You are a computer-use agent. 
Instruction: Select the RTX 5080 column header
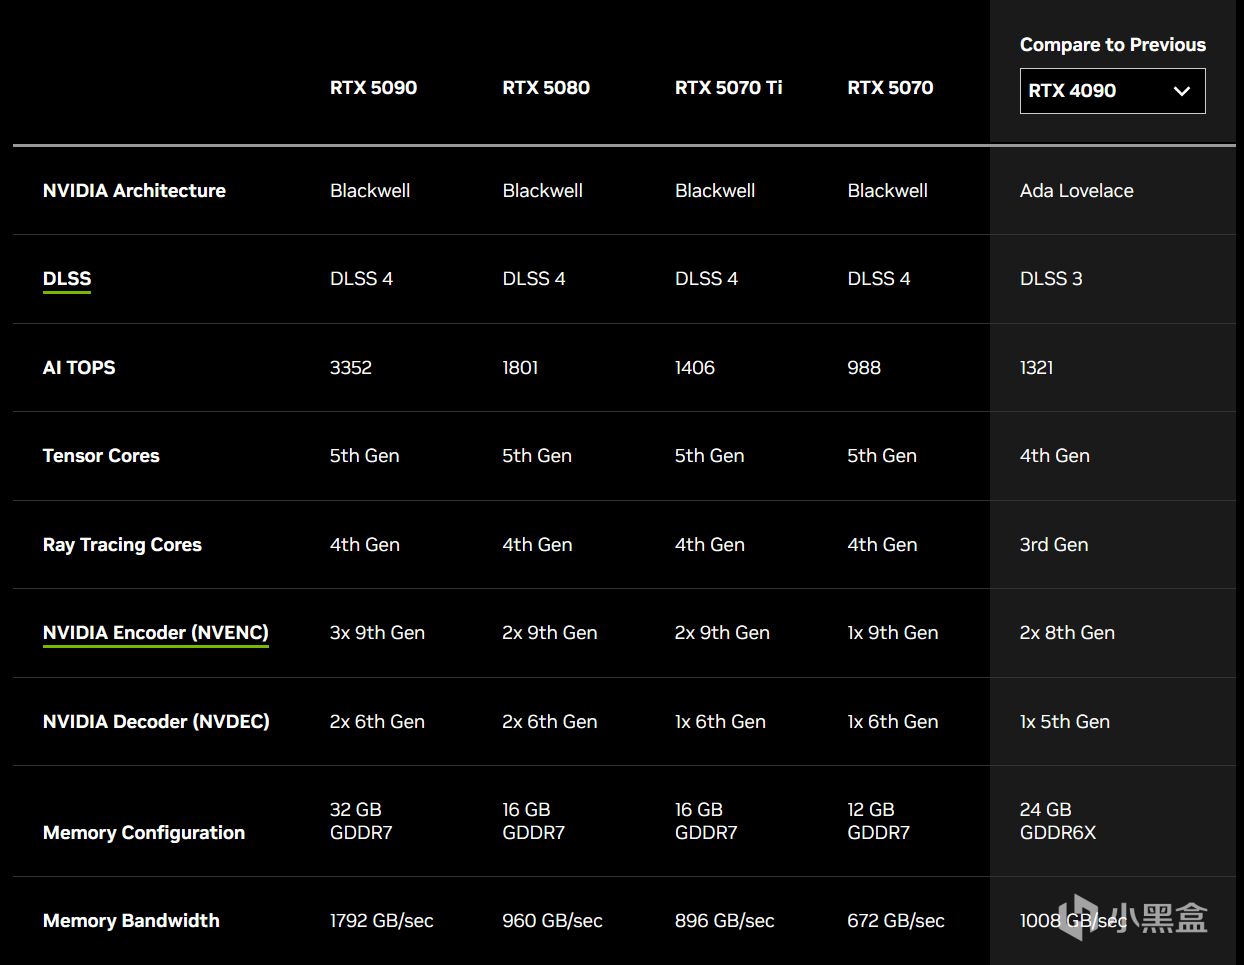coord(546,88)
